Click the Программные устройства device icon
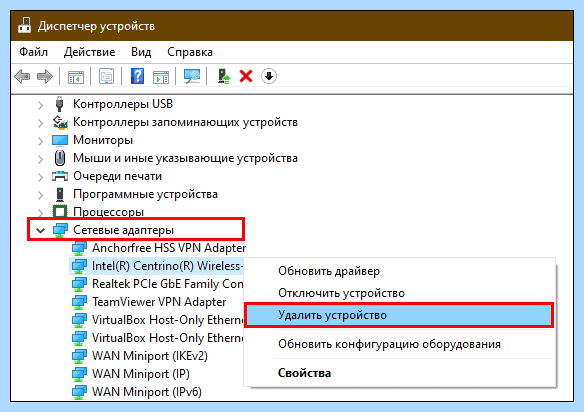This screenshot has height=412, width=584. [60, 194]
